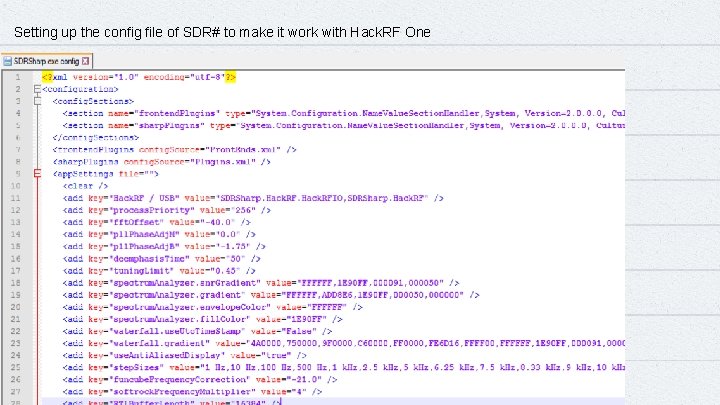Screen dimensions: 720x405
Task: Click the fftOffset value -40.0 line
Action: (x=157, y=222)
